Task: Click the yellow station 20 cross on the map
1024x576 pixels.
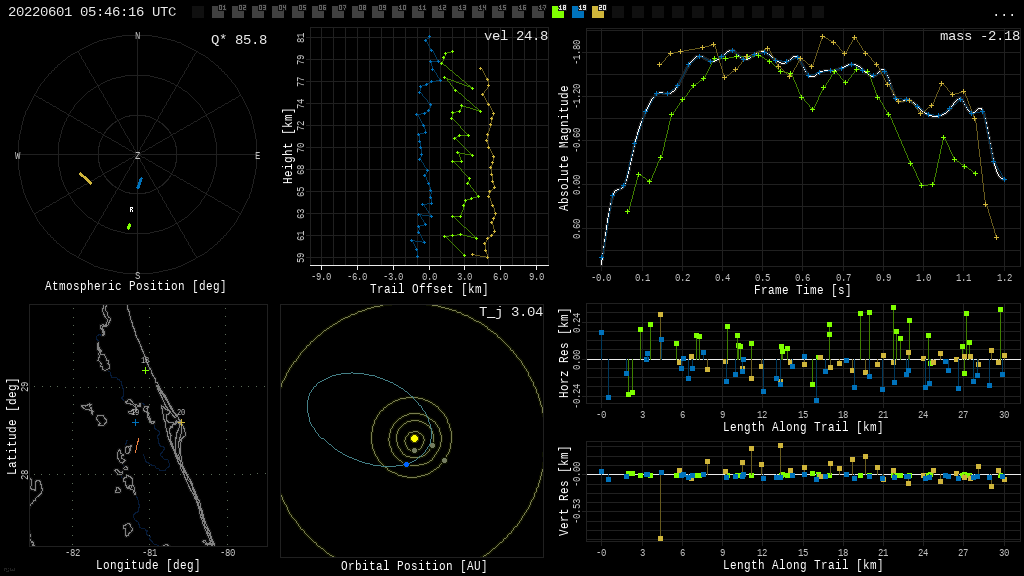Action: coord(180,423)
